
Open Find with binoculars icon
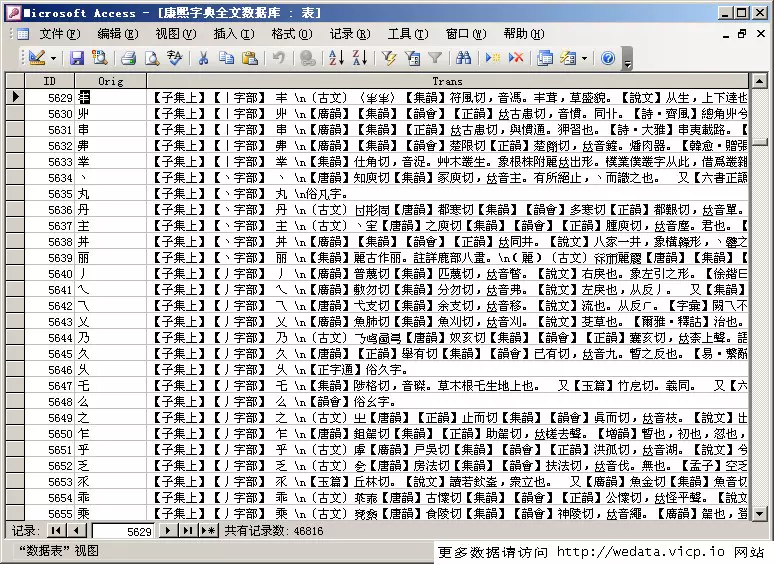click(x=464, y=58)
